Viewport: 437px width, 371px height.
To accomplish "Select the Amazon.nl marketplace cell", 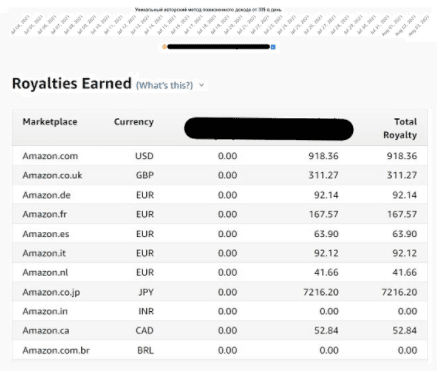I will [x=45, y=273].
